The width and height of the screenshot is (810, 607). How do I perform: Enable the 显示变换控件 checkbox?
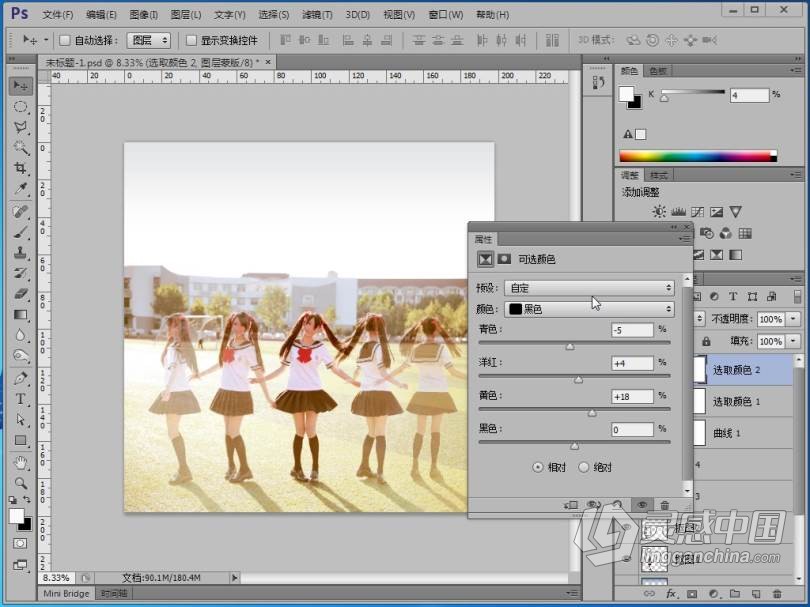pos(191,40)
